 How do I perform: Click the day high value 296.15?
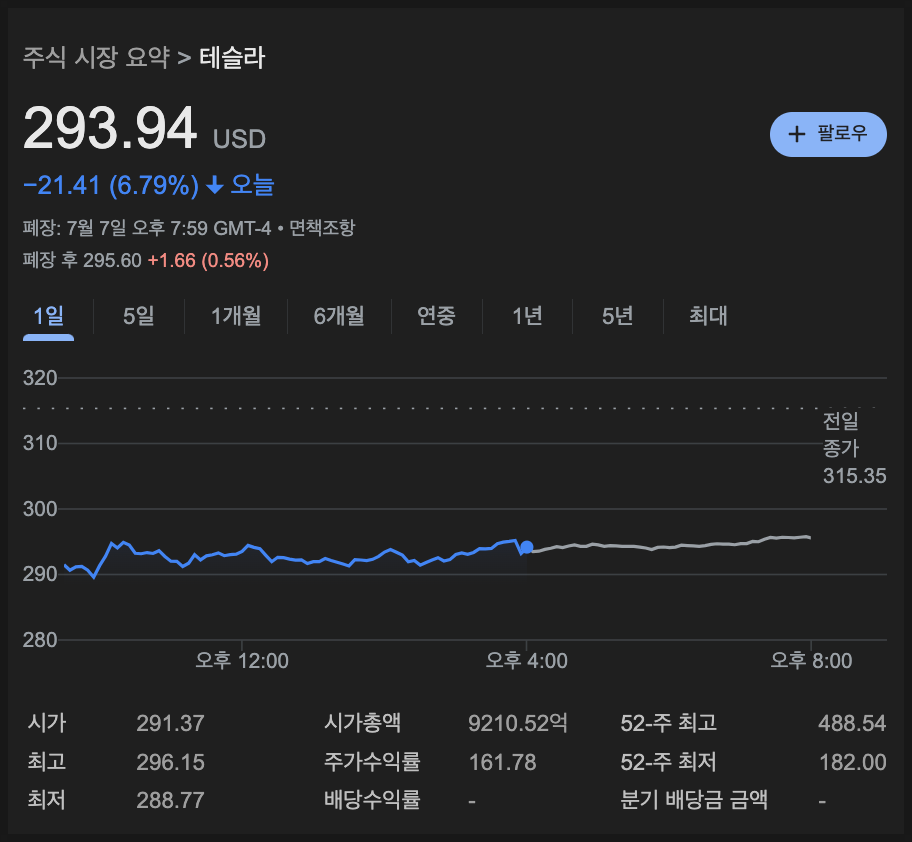[170, 762]
